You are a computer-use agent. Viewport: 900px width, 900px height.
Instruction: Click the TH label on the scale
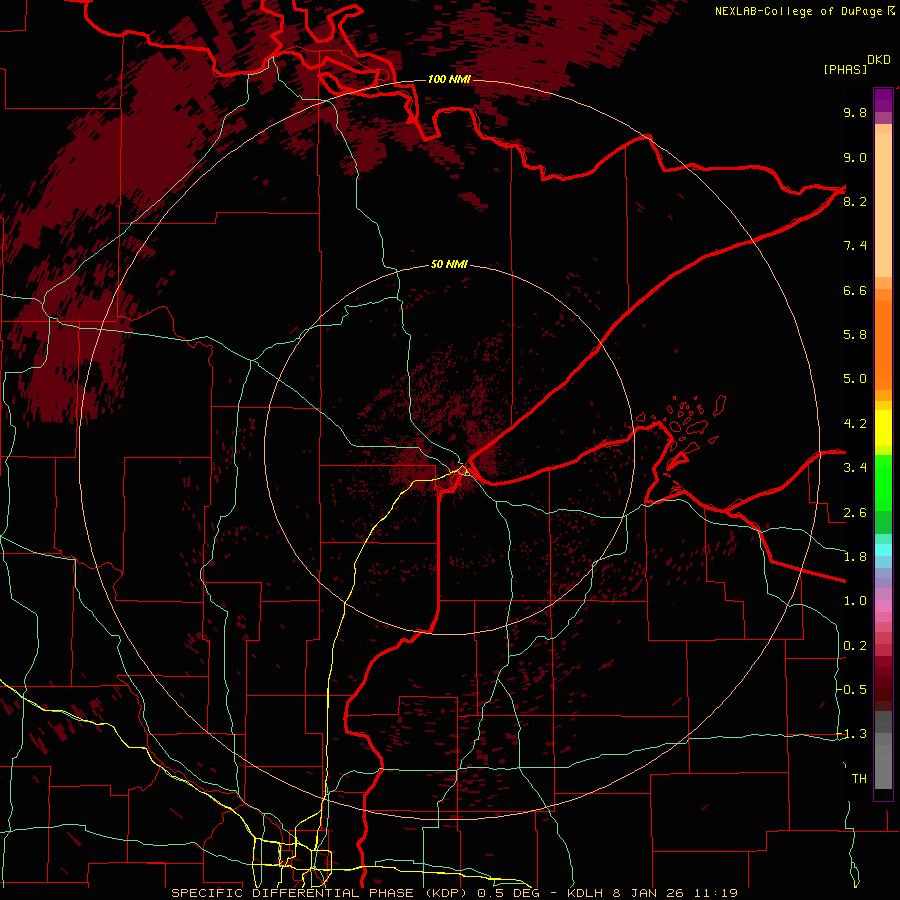click(x=859, y=779)
